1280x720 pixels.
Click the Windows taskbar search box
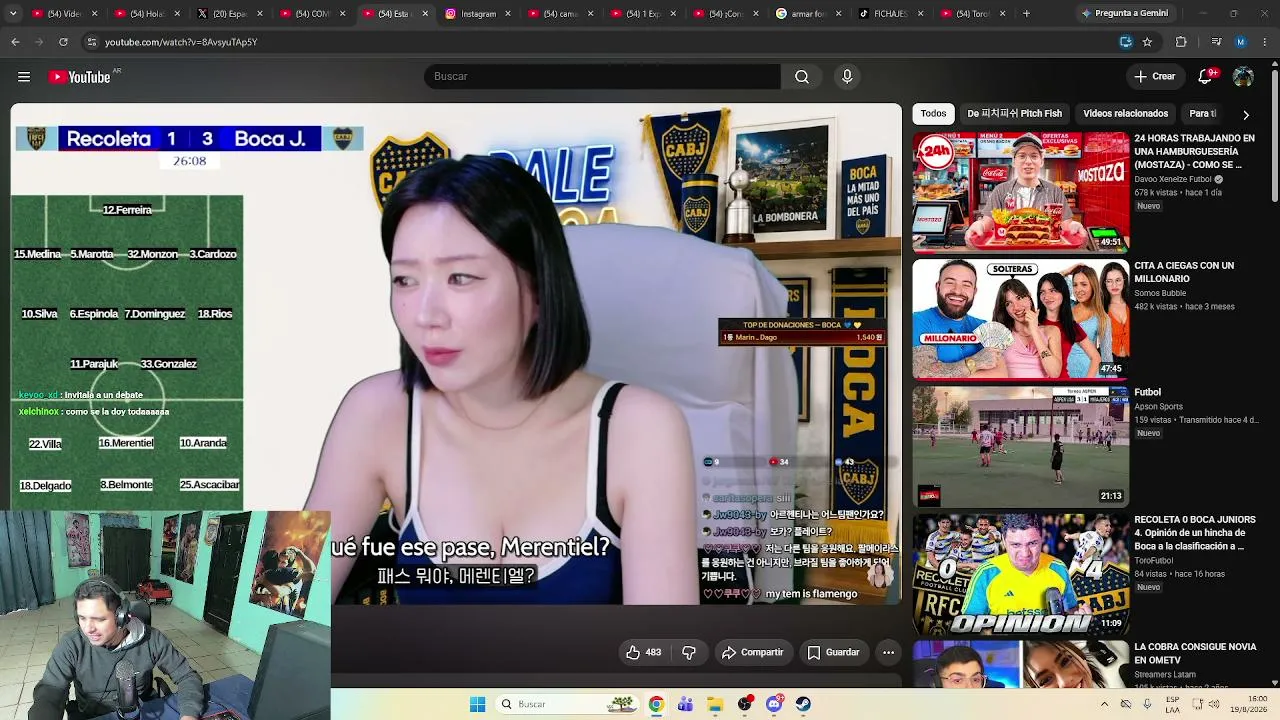pos(568,704)
